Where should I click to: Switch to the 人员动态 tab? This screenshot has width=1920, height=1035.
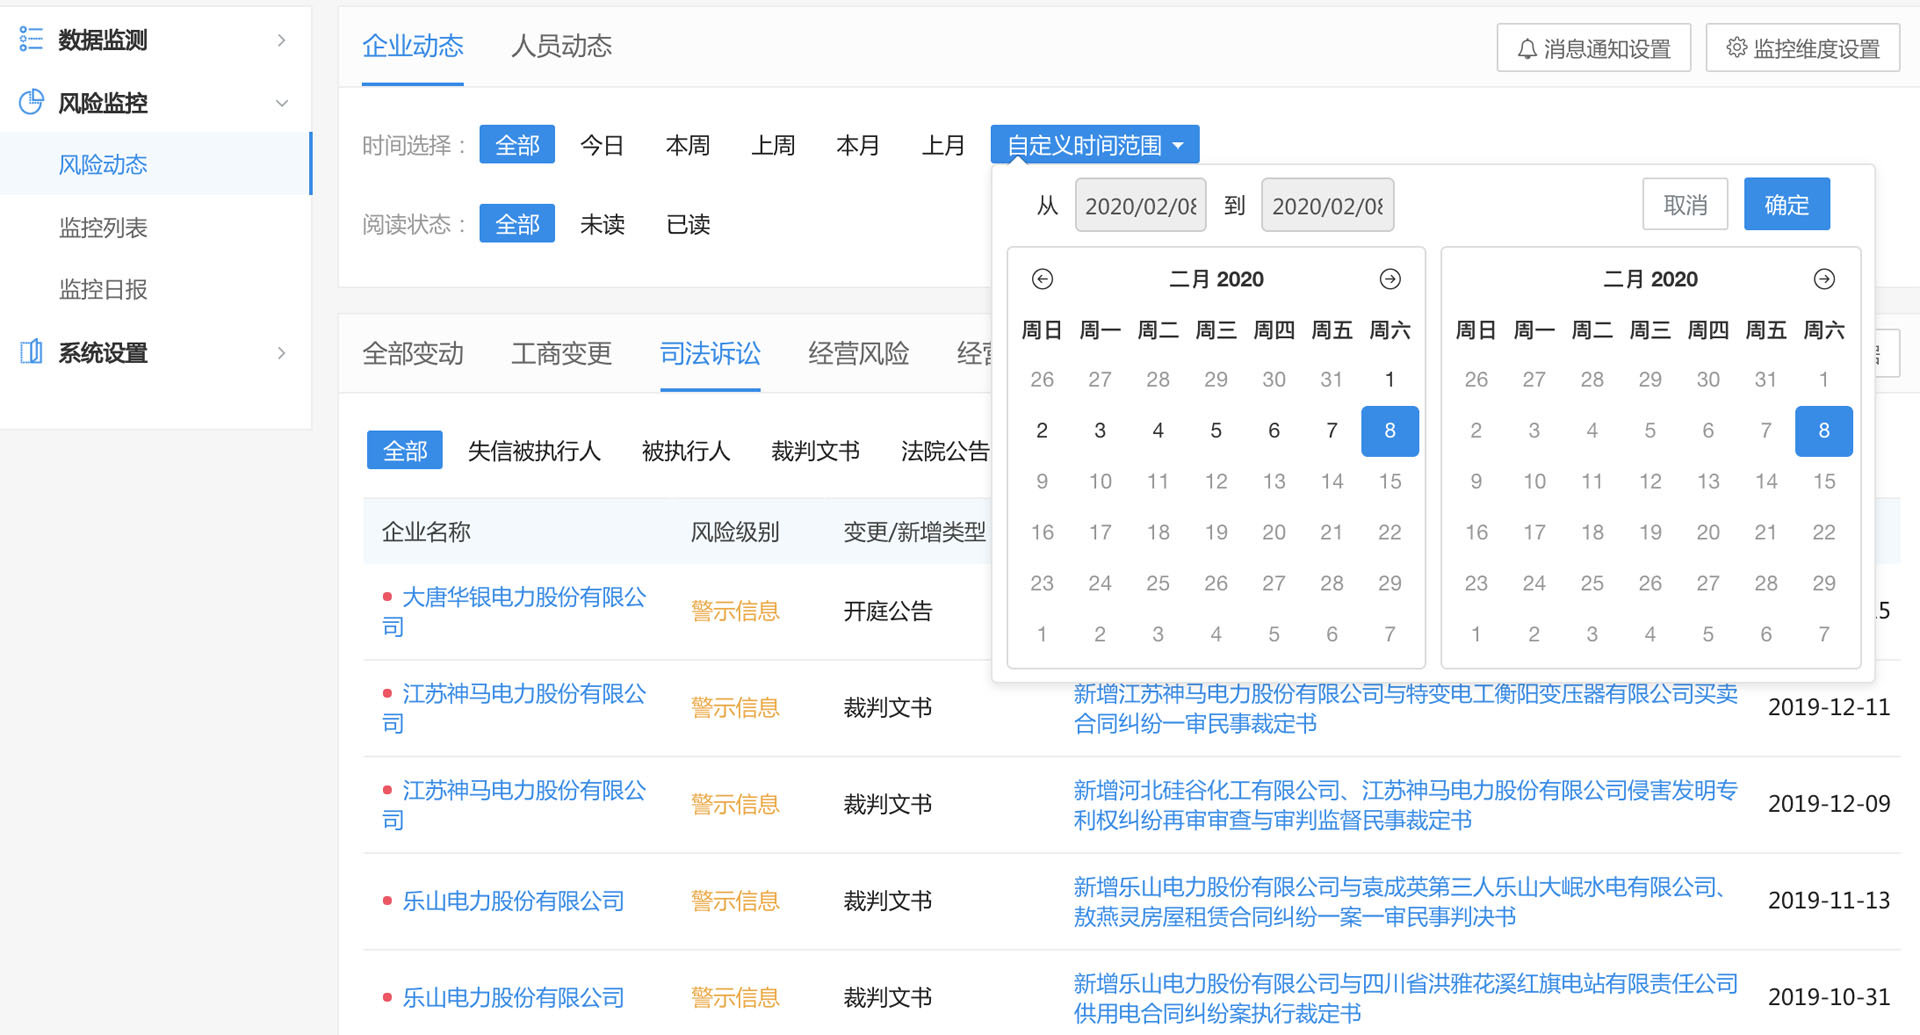[x=561, y=46]
